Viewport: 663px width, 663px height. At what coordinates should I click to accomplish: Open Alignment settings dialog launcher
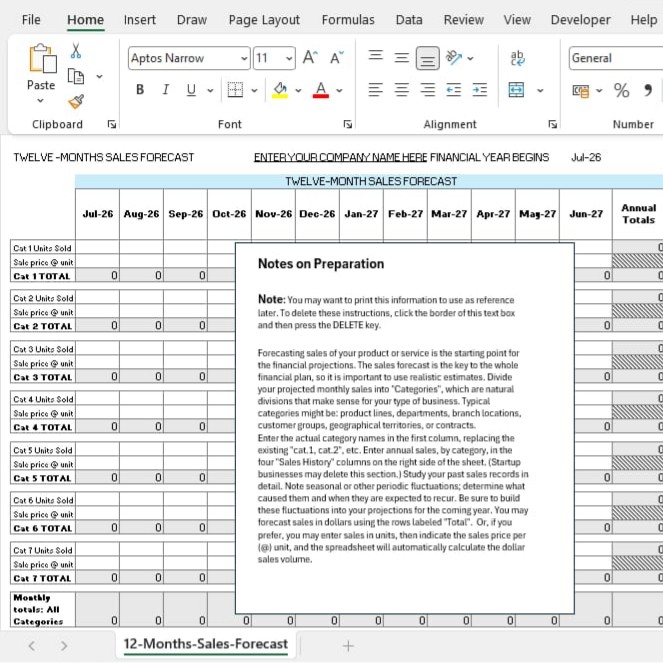coord(552,124)
